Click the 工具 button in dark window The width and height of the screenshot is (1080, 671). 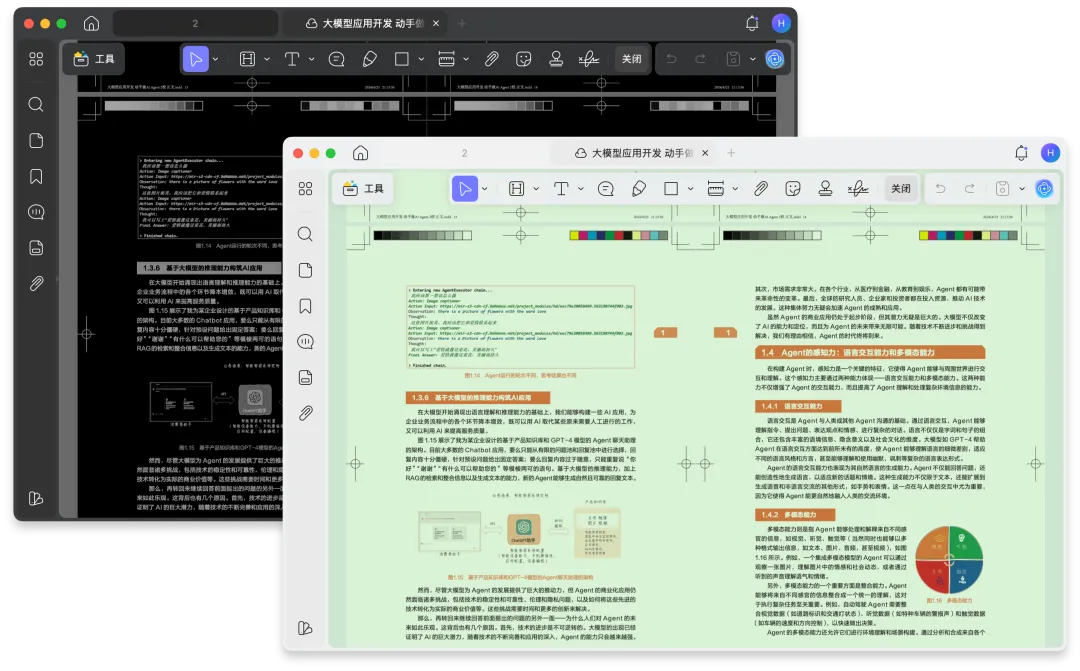tap(94, 59)
